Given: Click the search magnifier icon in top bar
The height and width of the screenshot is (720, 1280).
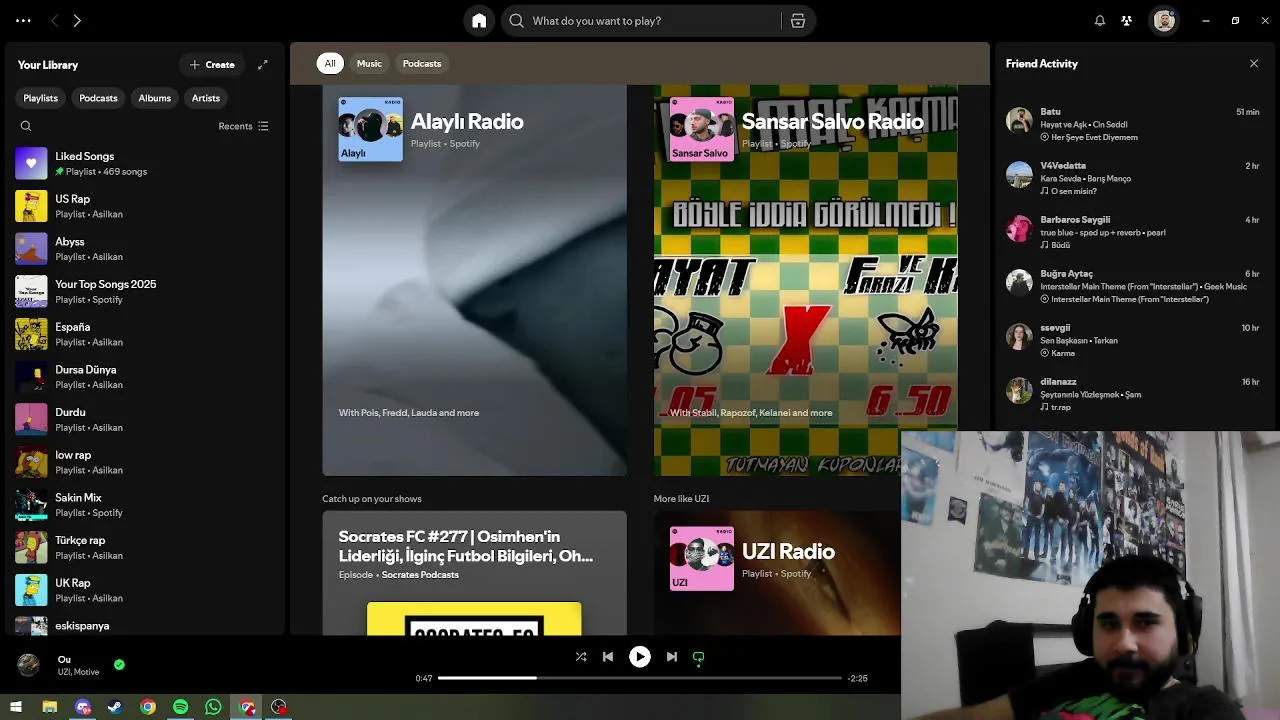Looking at the screenshot, I should pyautogui.click(x=517, y=21).
